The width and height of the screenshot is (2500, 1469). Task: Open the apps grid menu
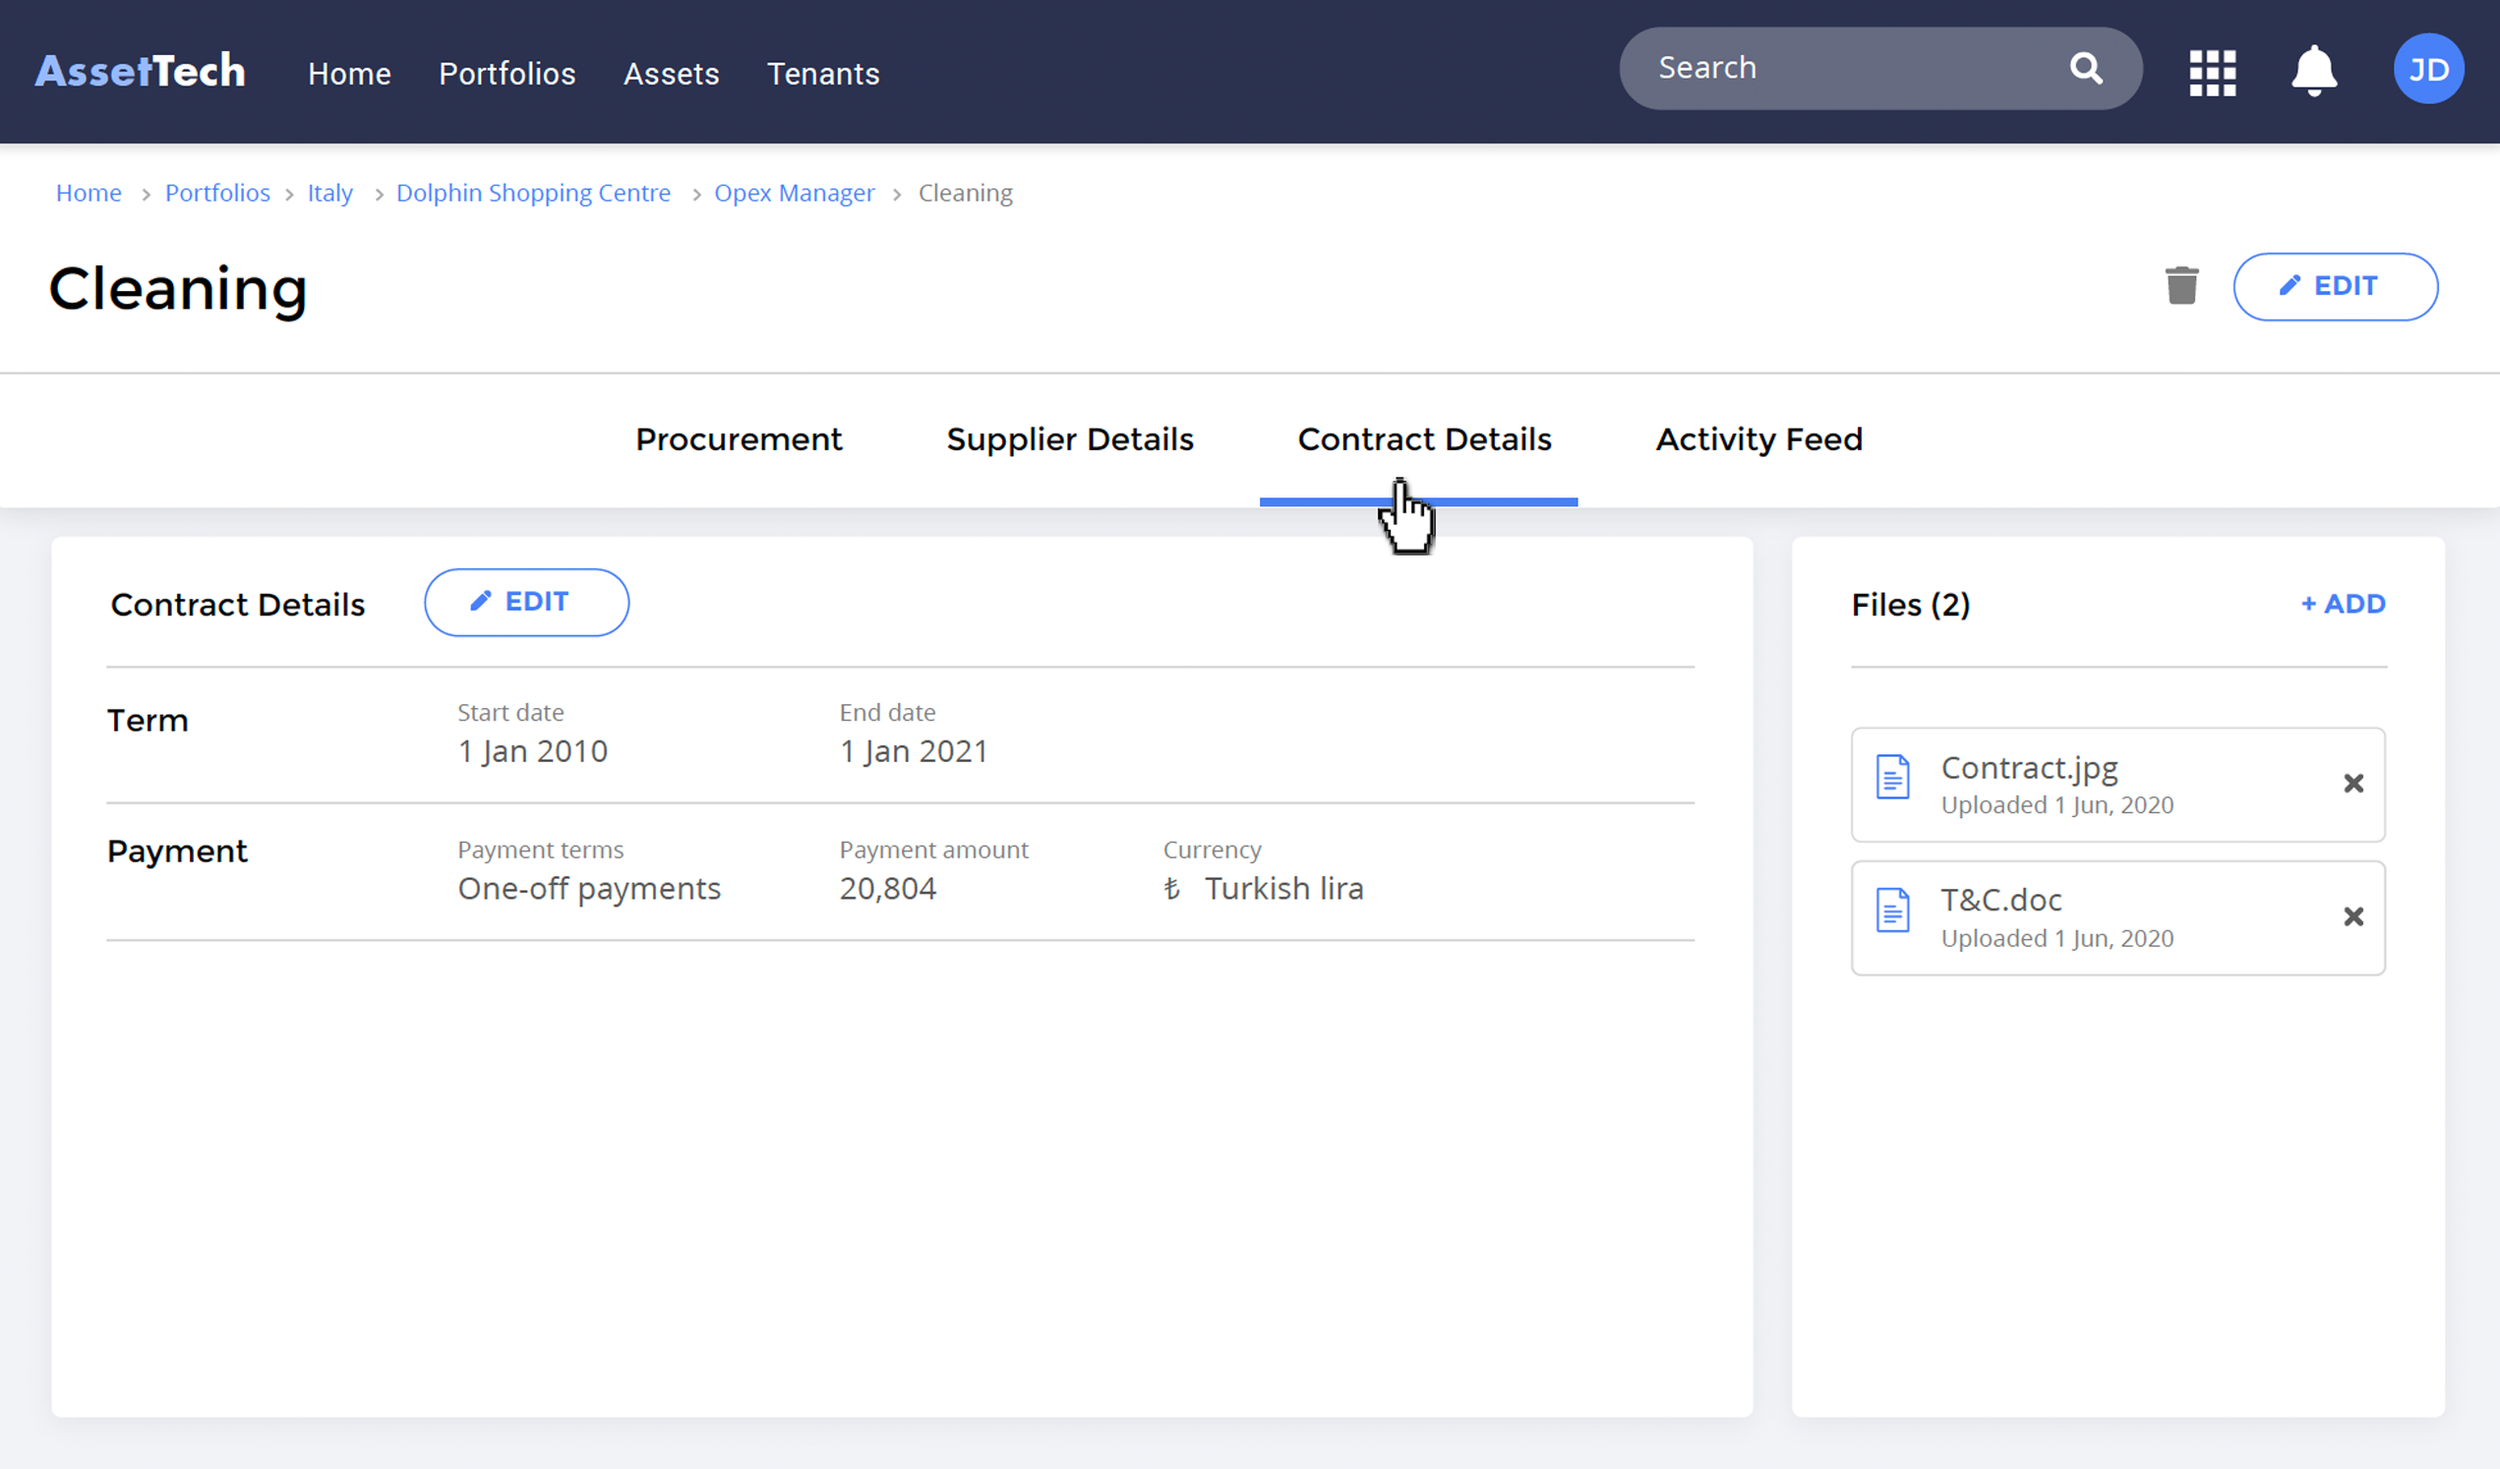[x=2212, y=72]
